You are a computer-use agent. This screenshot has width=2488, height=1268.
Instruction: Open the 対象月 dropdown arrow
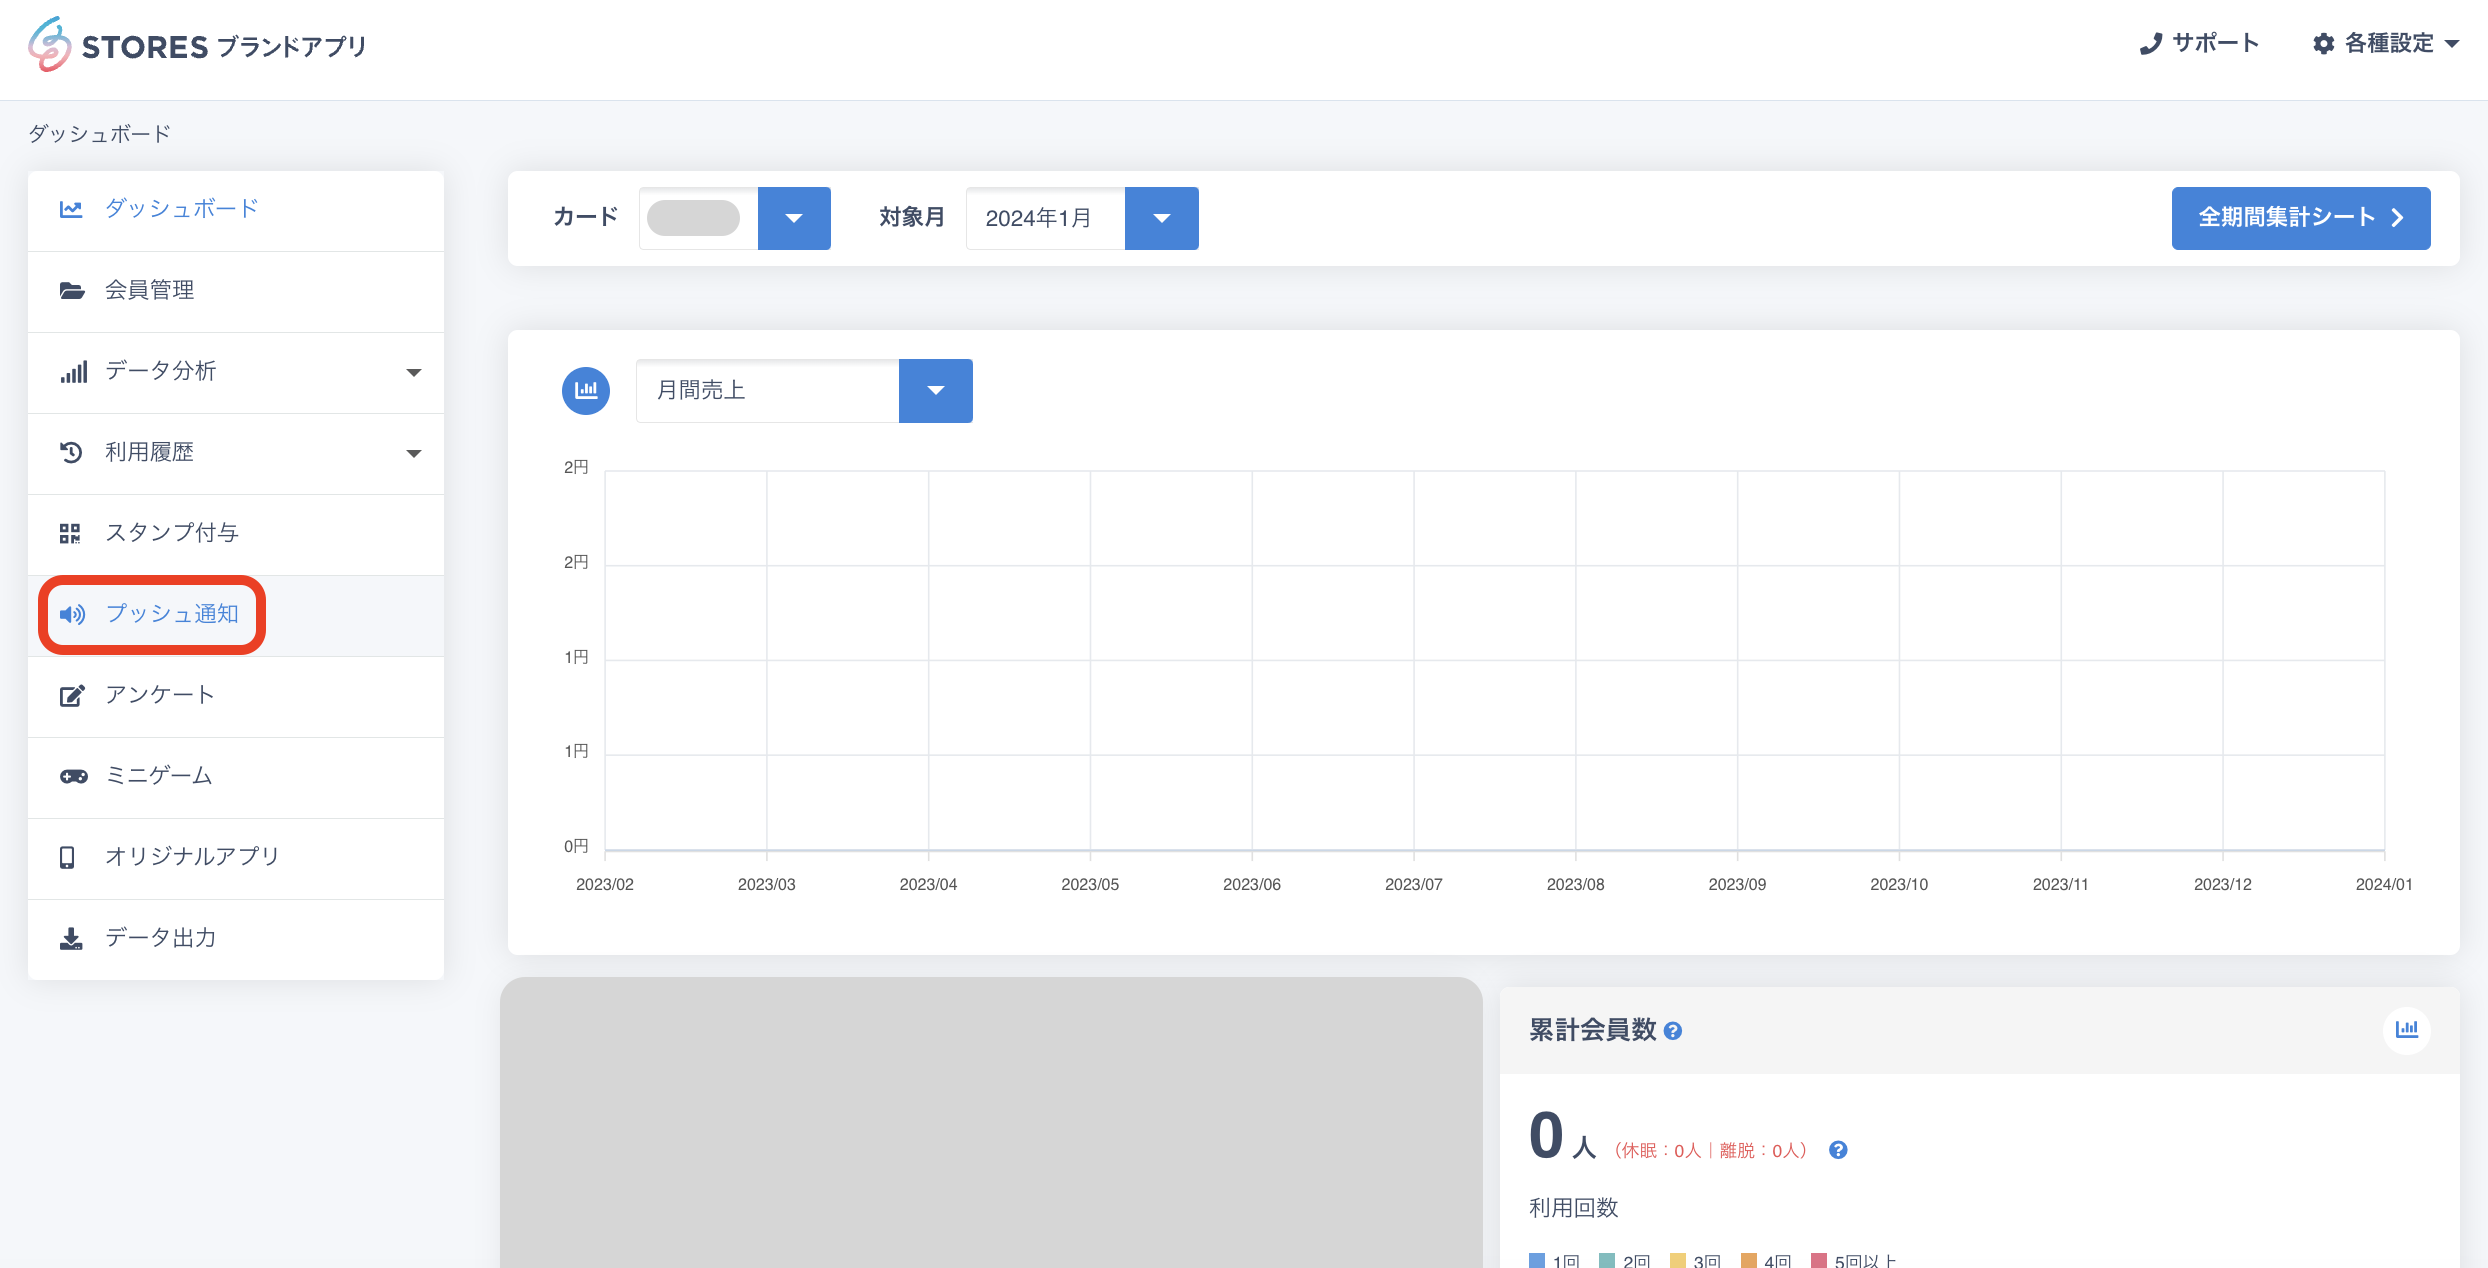click(x=1161, y=218)
